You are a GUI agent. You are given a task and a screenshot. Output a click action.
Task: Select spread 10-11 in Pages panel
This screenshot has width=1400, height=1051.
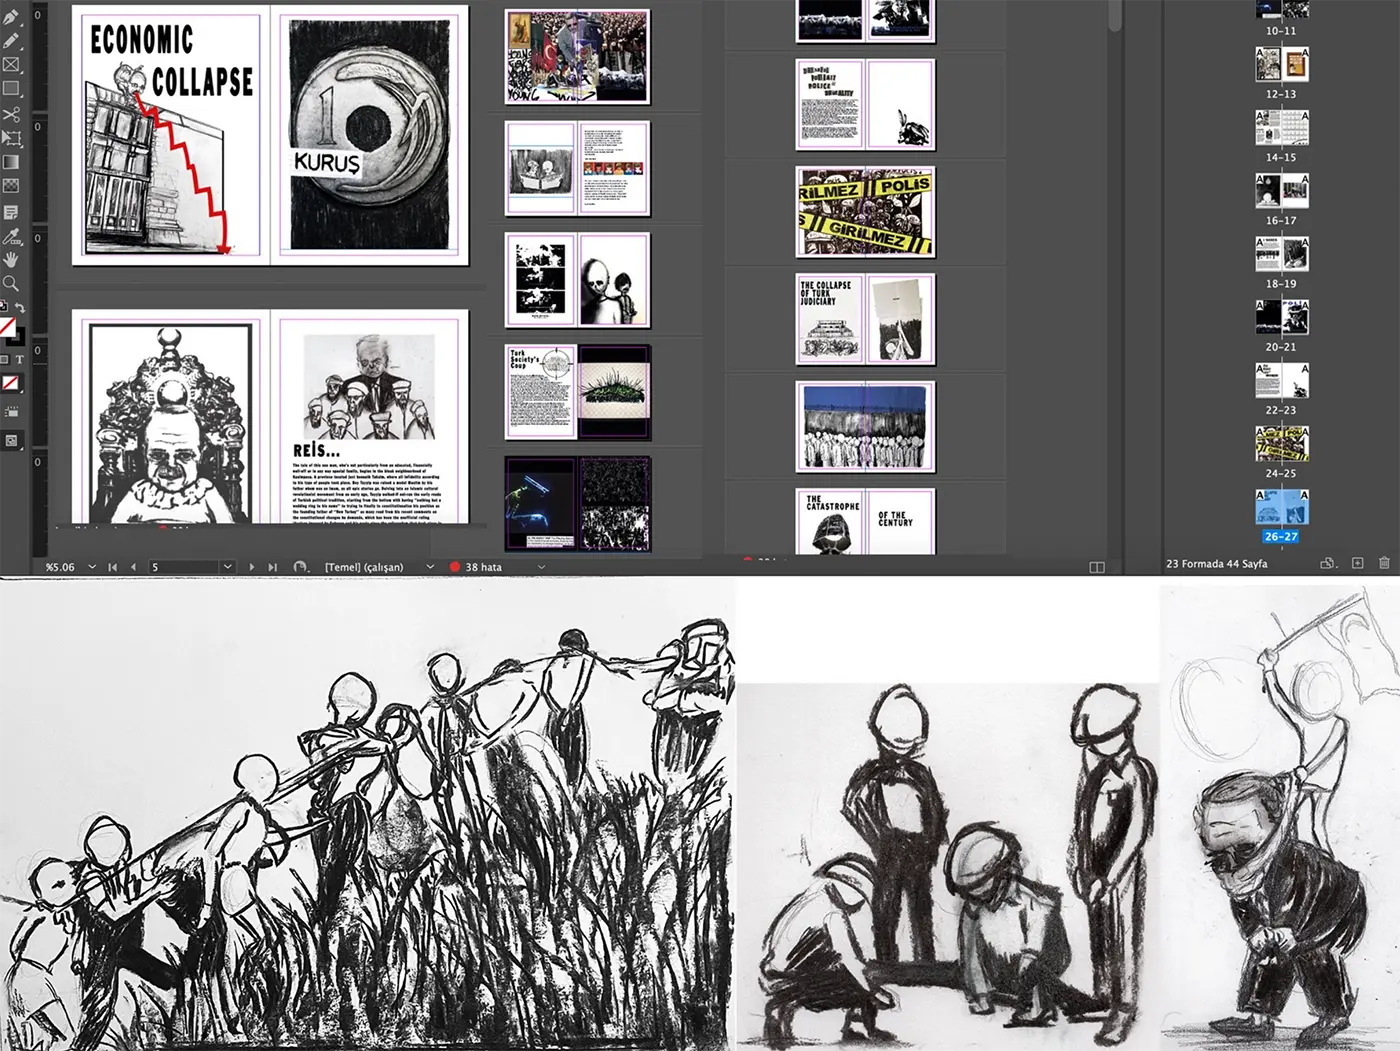(x=1281, y=10)
